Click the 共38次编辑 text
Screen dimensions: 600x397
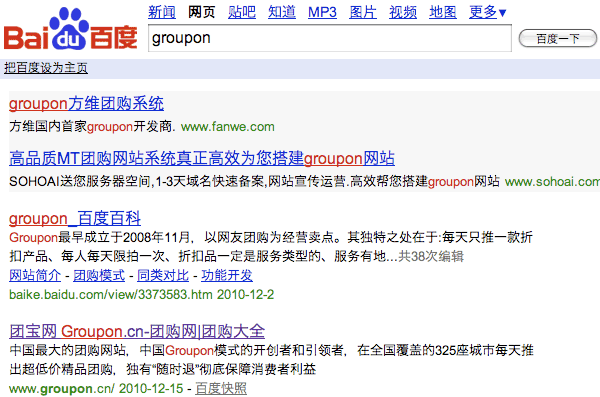click(431, 256)
